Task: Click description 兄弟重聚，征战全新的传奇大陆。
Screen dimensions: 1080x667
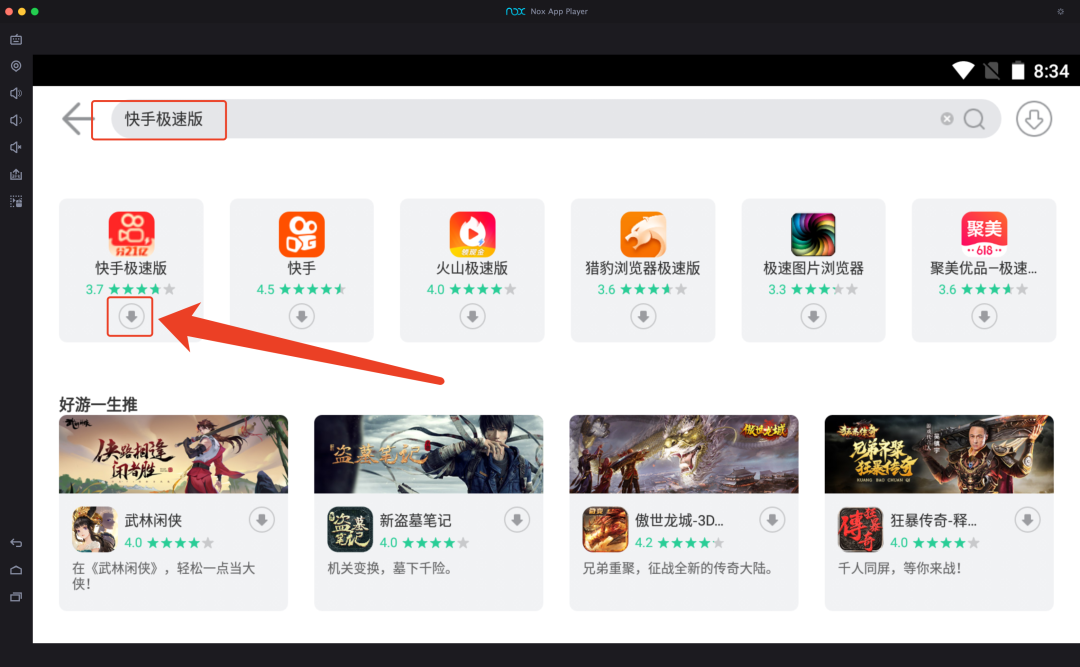Action: point(680,568)
